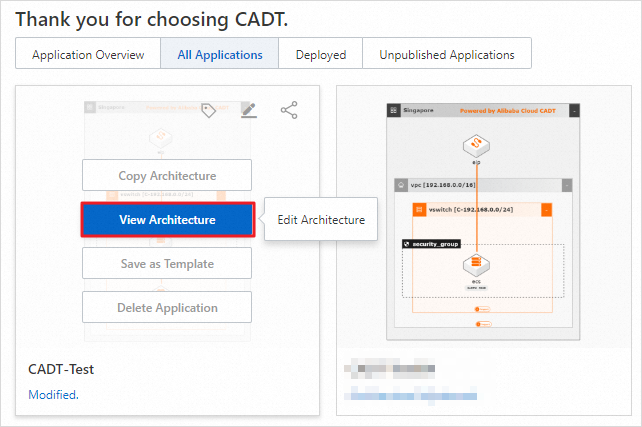This screenshot has width=642, height=427.
Task: Click the Delete Application button
Action: [x=167, y=307]
